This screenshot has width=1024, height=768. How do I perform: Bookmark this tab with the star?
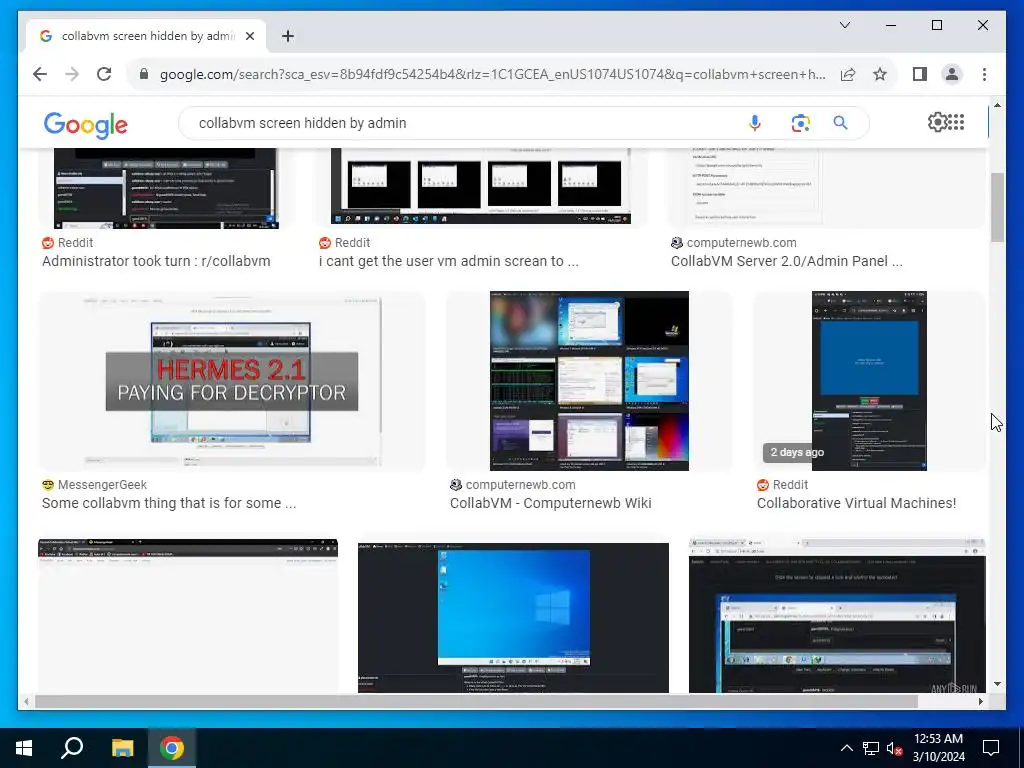(x=880, y=74)
